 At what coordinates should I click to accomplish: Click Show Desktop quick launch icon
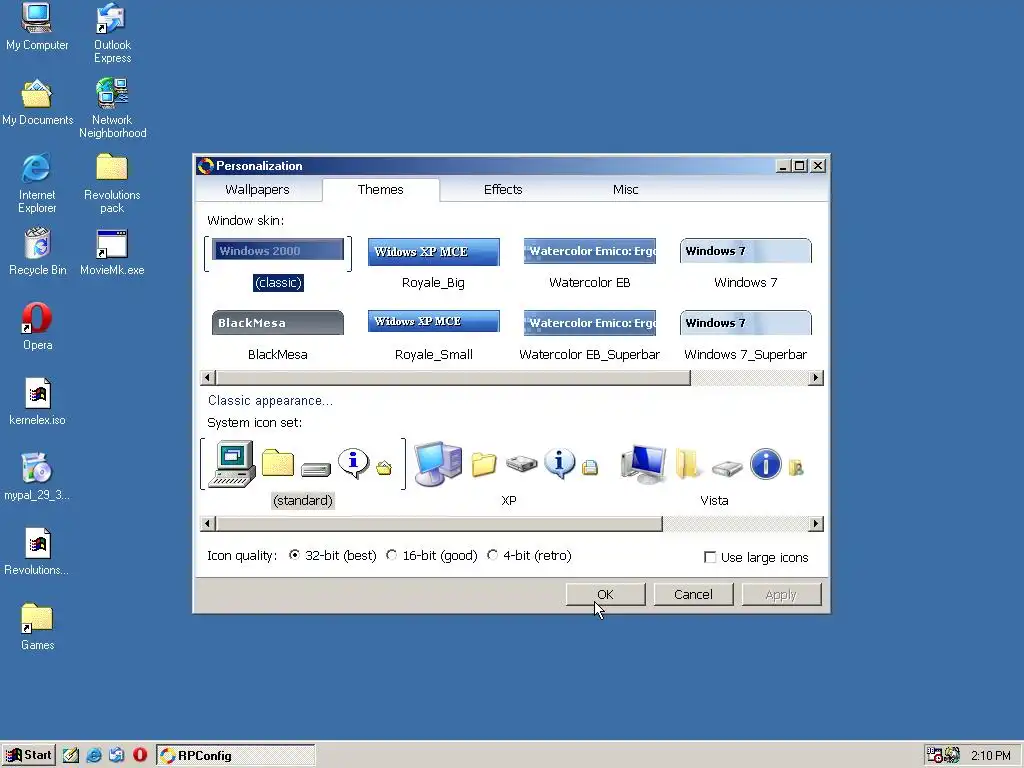[x=71, y=756]
